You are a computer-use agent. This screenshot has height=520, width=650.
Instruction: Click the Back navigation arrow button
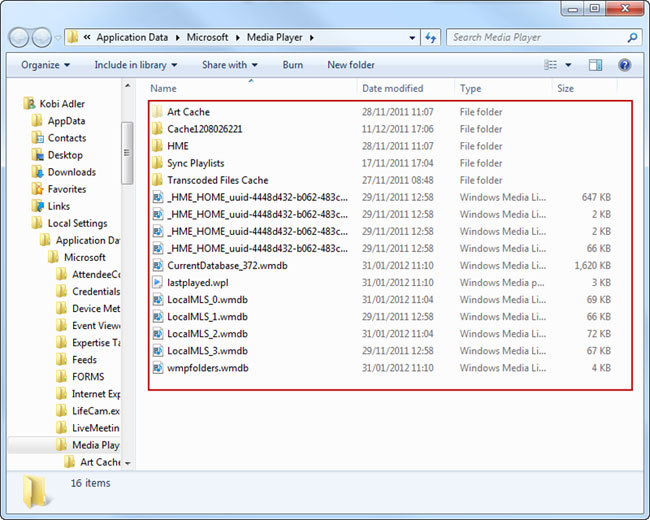(20, 38)
